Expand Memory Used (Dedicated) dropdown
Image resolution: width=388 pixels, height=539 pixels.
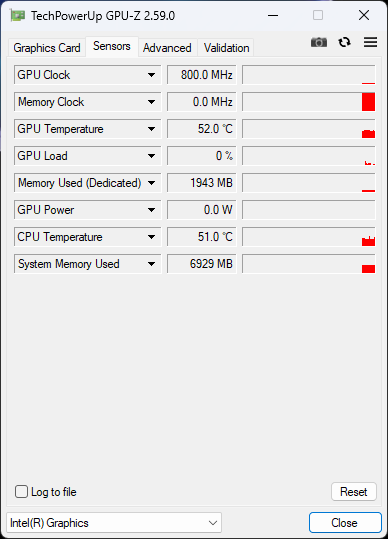151,183
